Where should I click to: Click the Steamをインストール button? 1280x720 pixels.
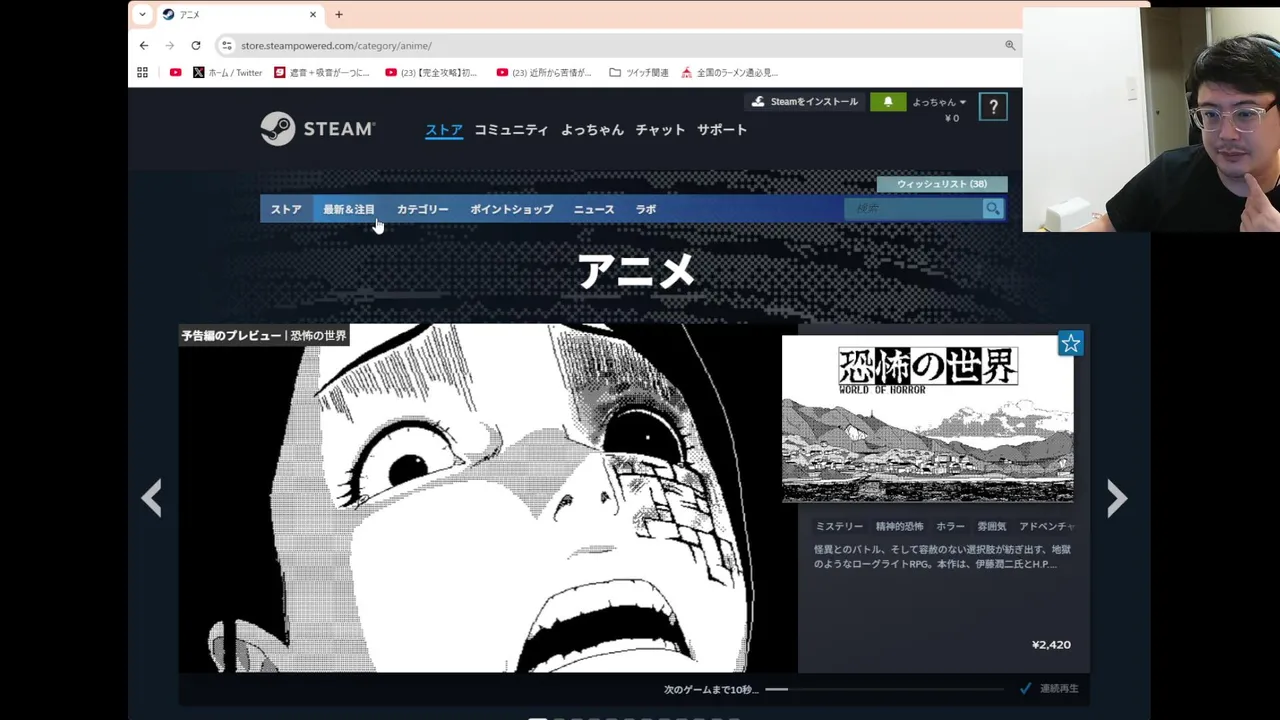804,102
